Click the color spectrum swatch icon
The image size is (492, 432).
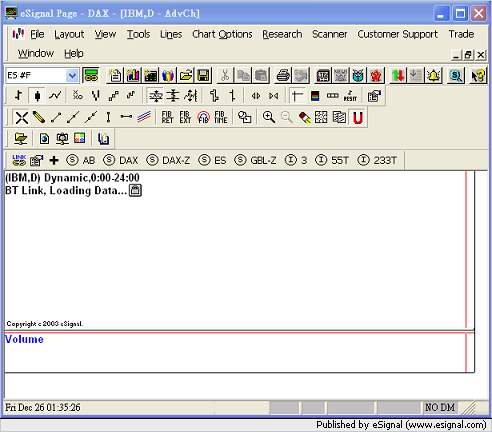(315, 96)
